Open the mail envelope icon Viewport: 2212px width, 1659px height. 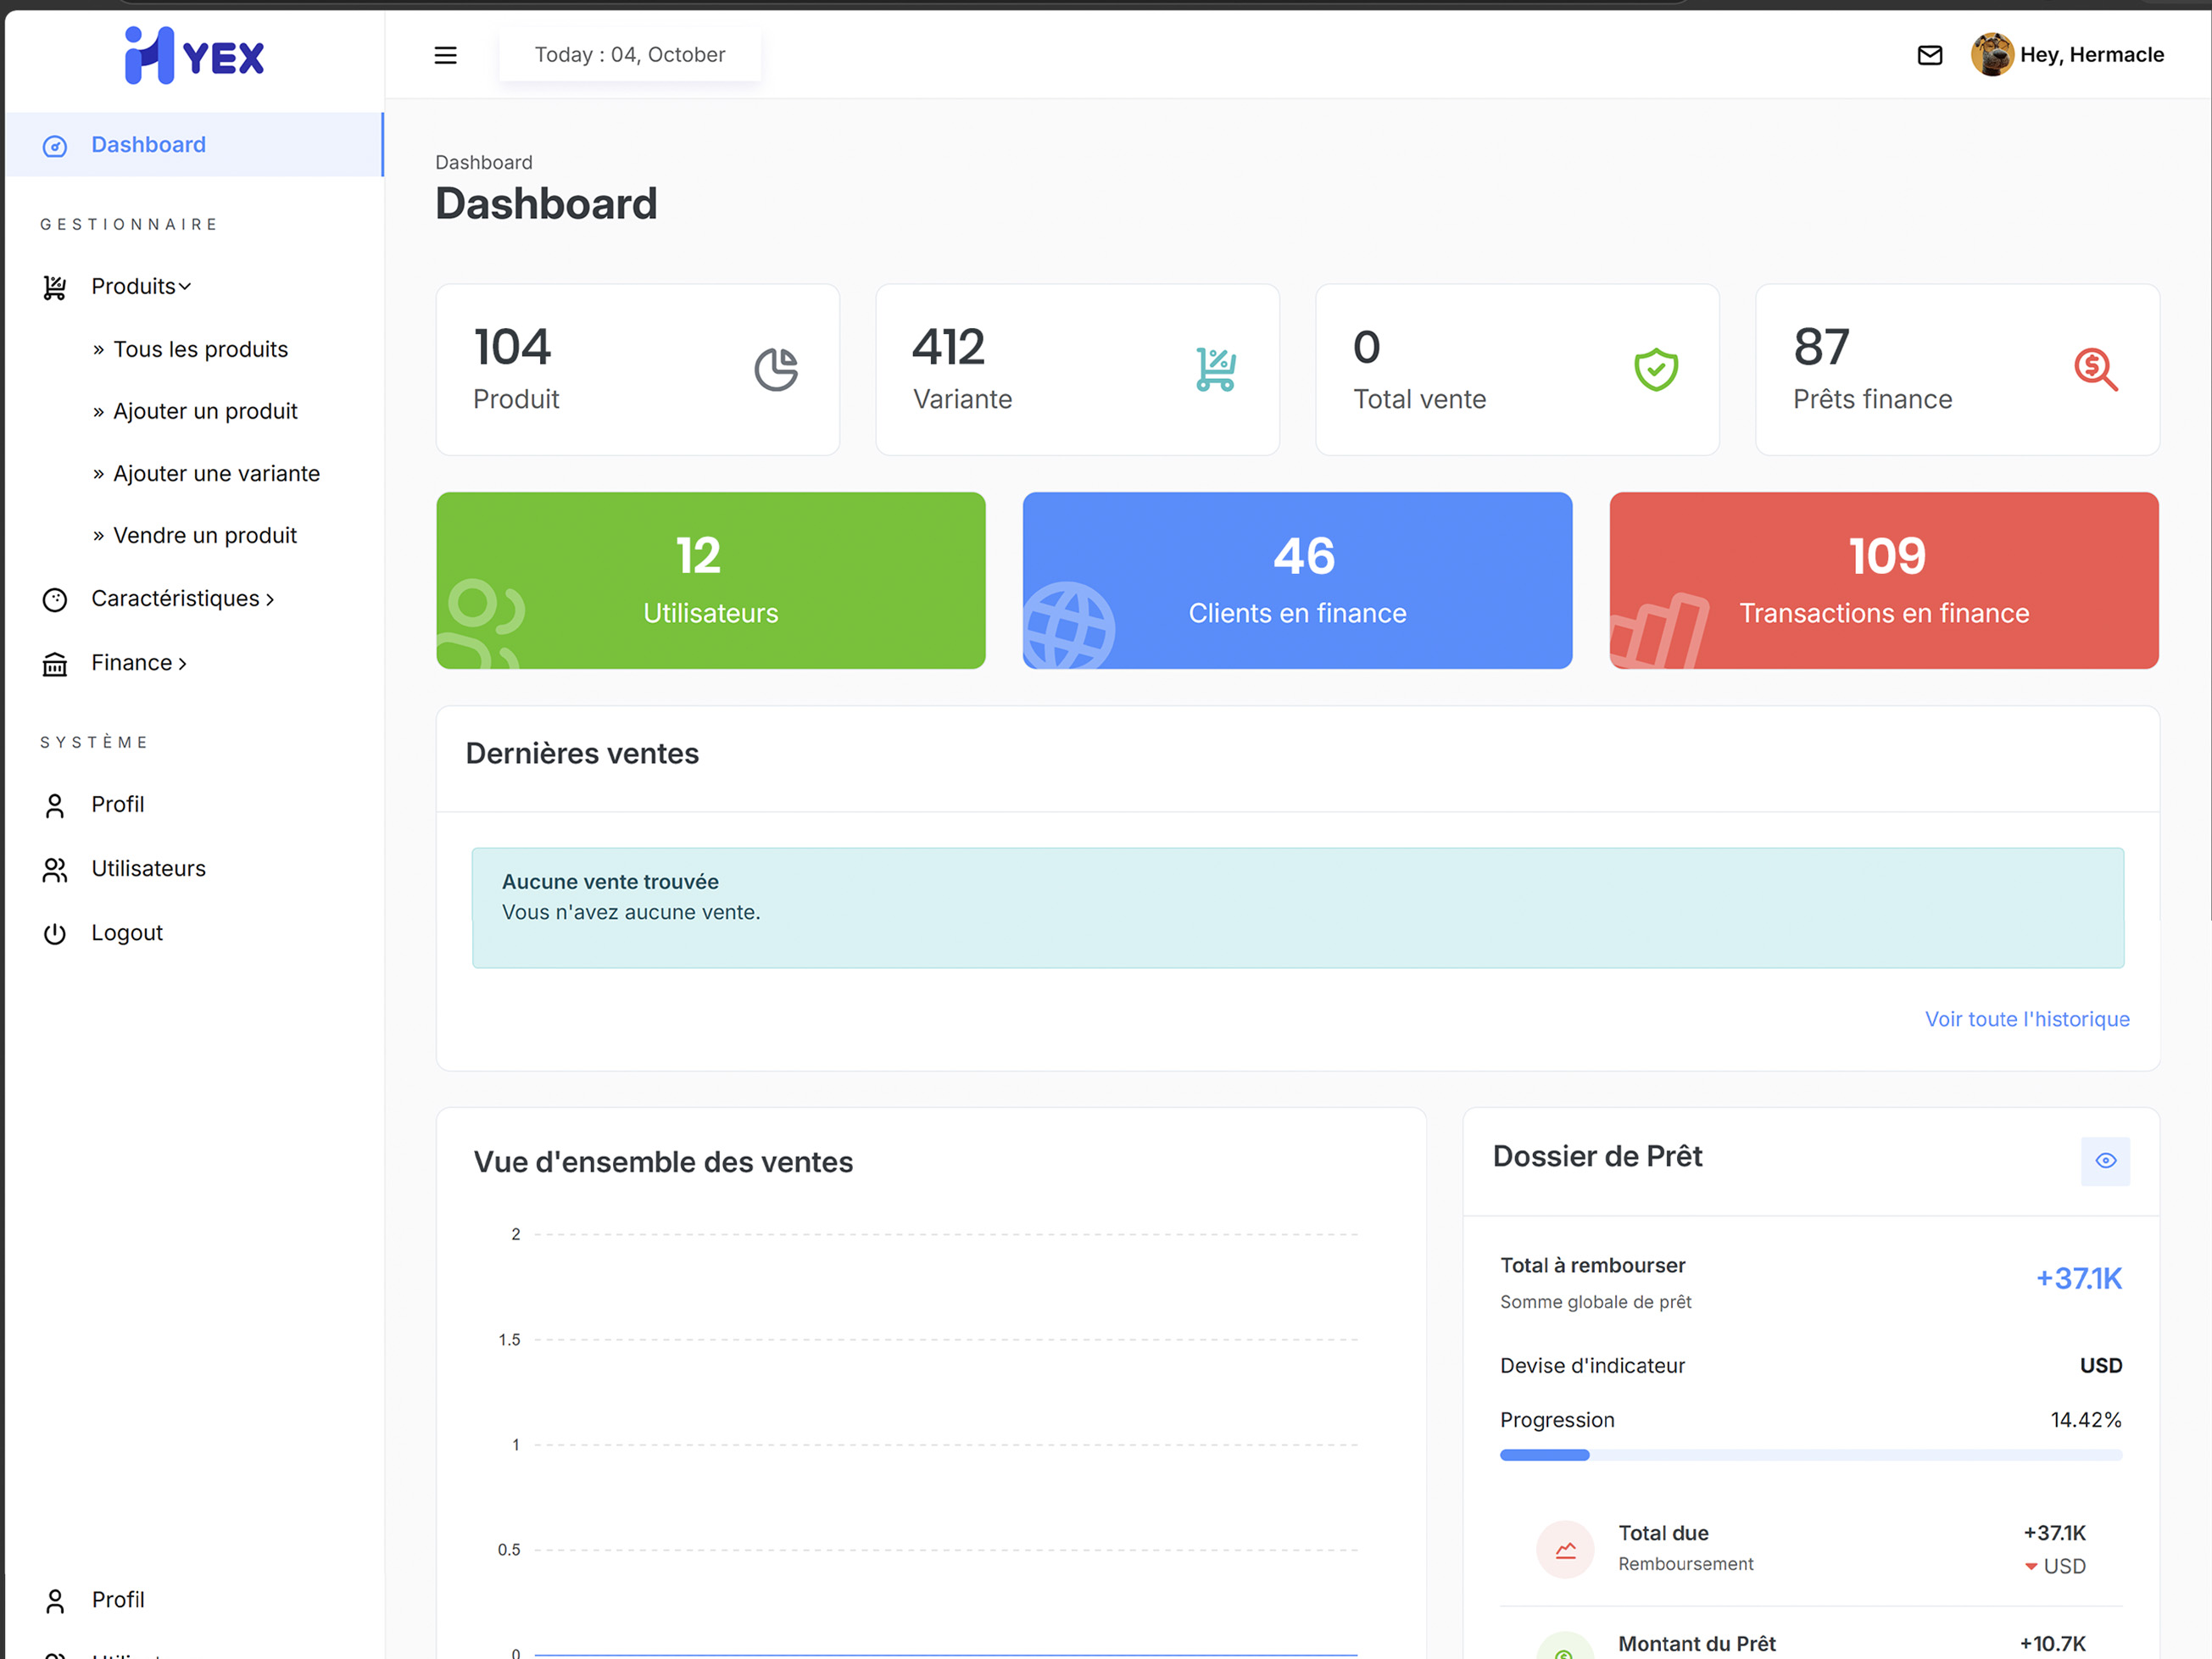click(x=1929, y=55)
